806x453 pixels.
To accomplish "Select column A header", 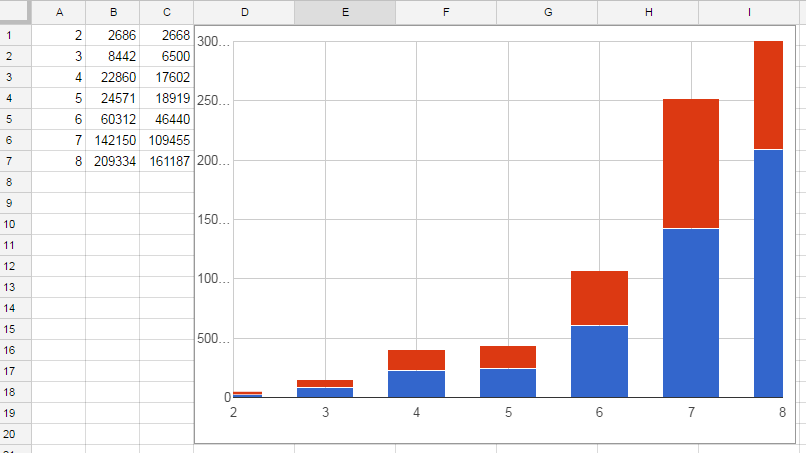I will (58, 12).
